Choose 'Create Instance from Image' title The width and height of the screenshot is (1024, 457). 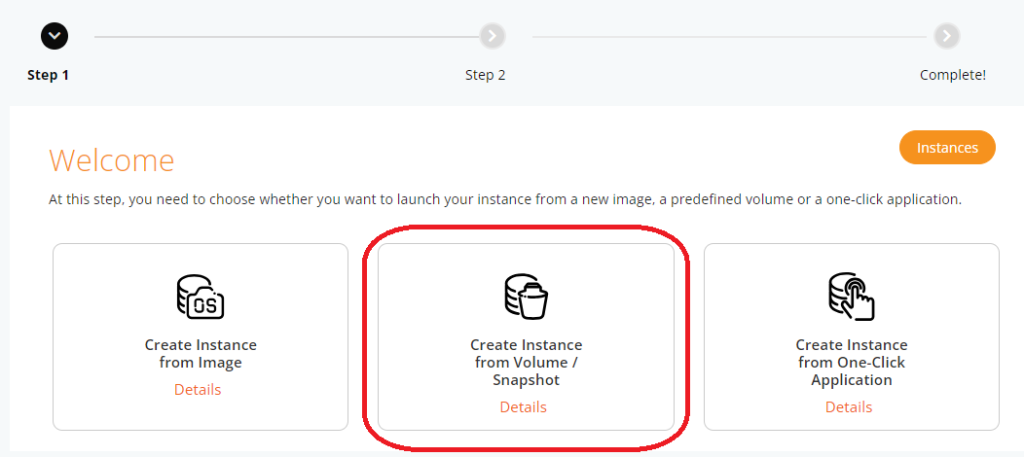coord(200,353)
